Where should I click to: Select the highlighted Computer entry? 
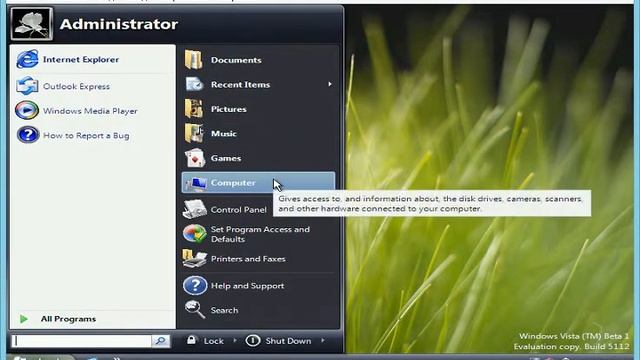tap(258, 182)
